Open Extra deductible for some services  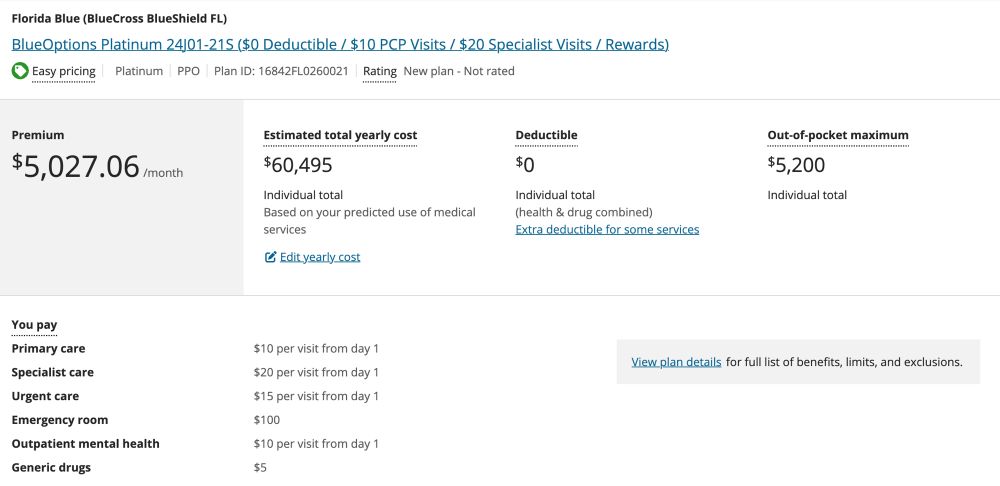(607, 229)
